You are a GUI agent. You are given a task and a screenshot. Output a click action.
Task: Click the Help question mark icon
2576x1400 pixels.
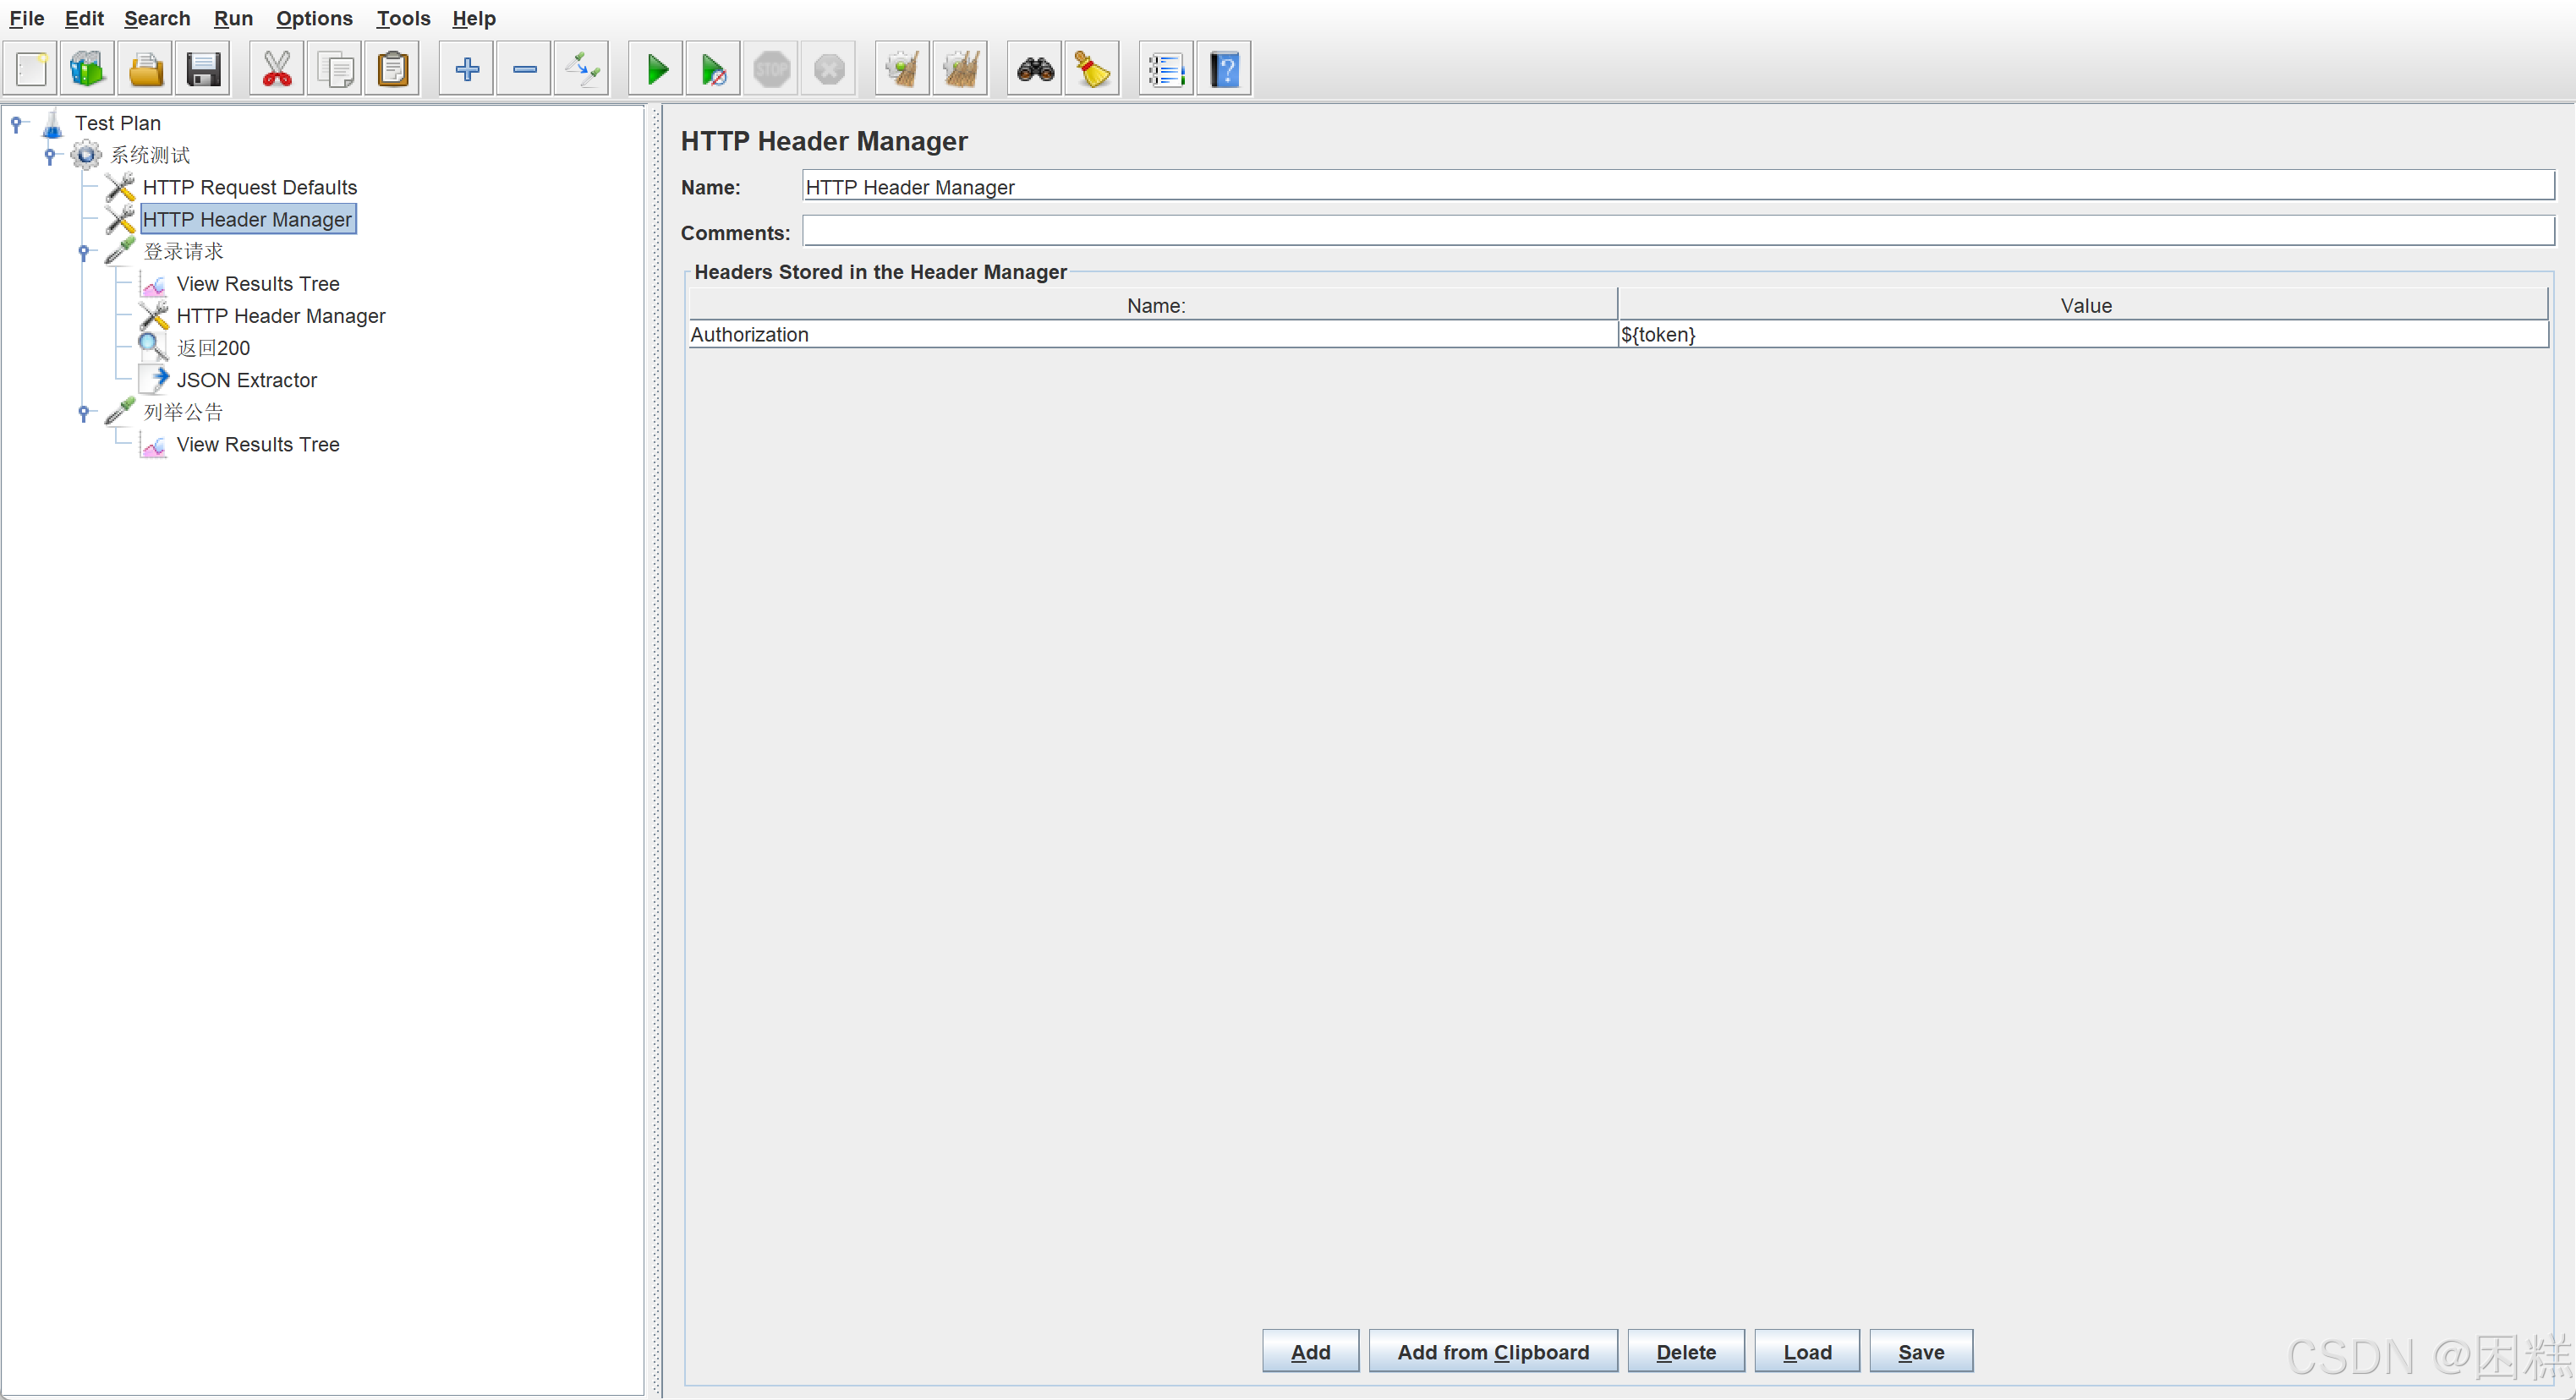click(x=1224, y=70)
